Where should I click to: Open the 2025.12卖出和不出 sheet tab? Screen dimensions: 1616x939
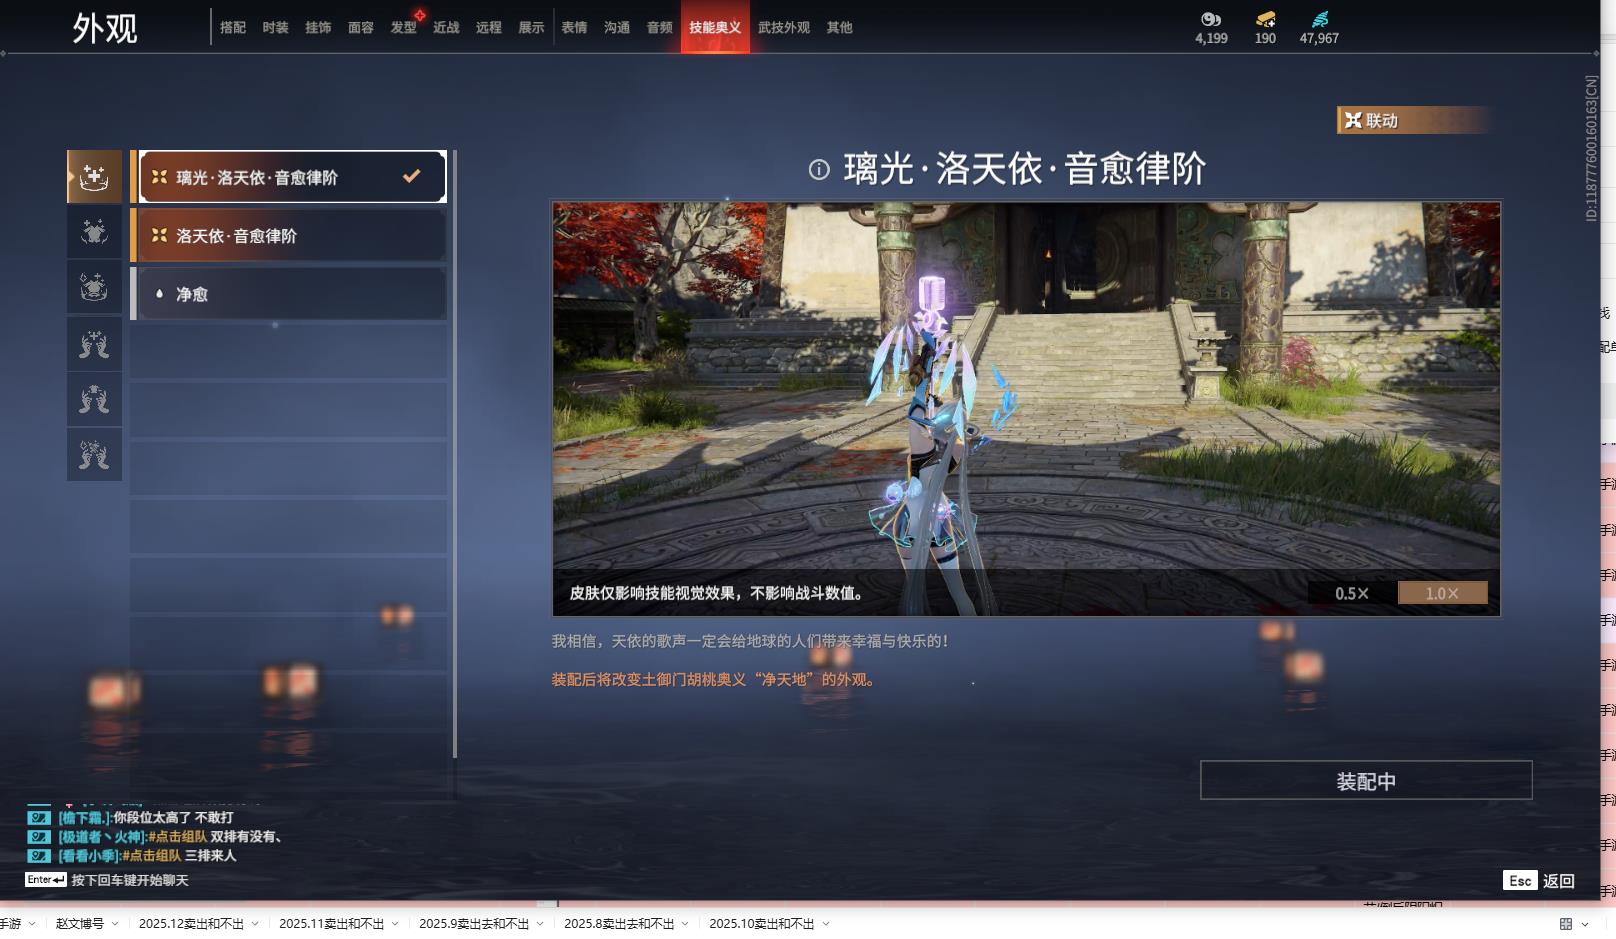pos(191,924)
